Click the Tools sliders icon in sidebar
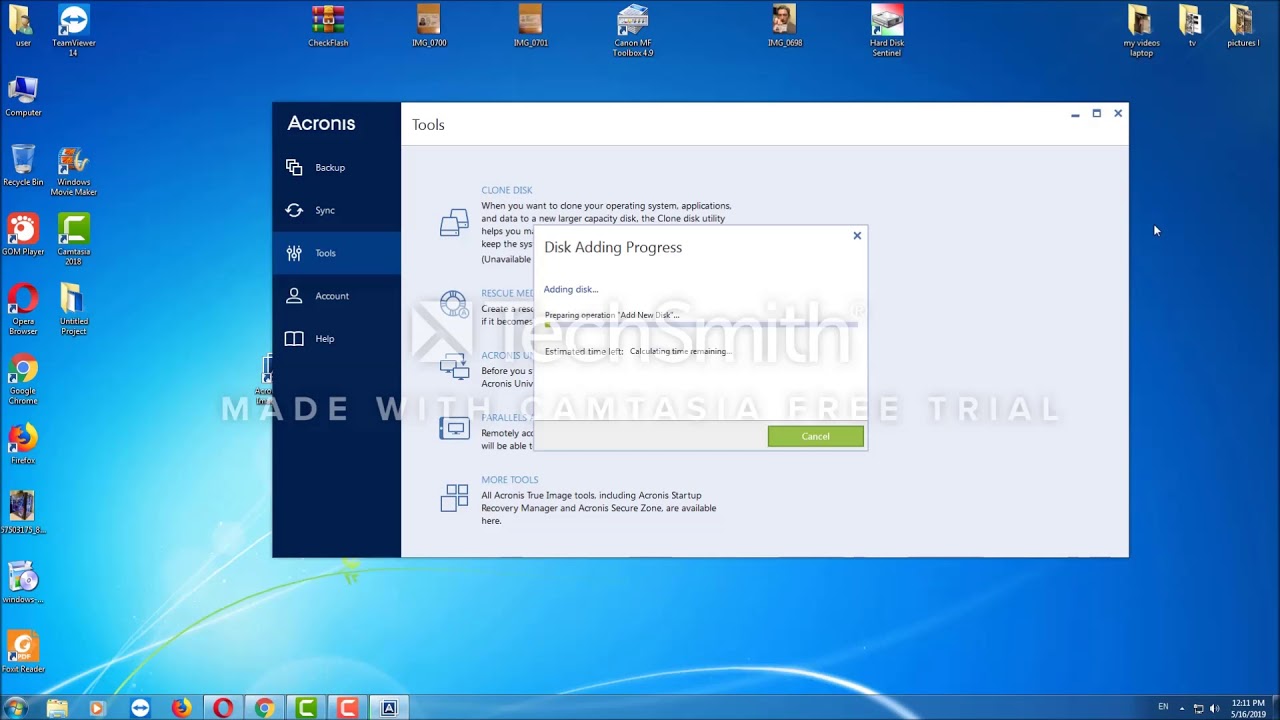Viewport: 1280px width, 720px height. pos(294,253)
